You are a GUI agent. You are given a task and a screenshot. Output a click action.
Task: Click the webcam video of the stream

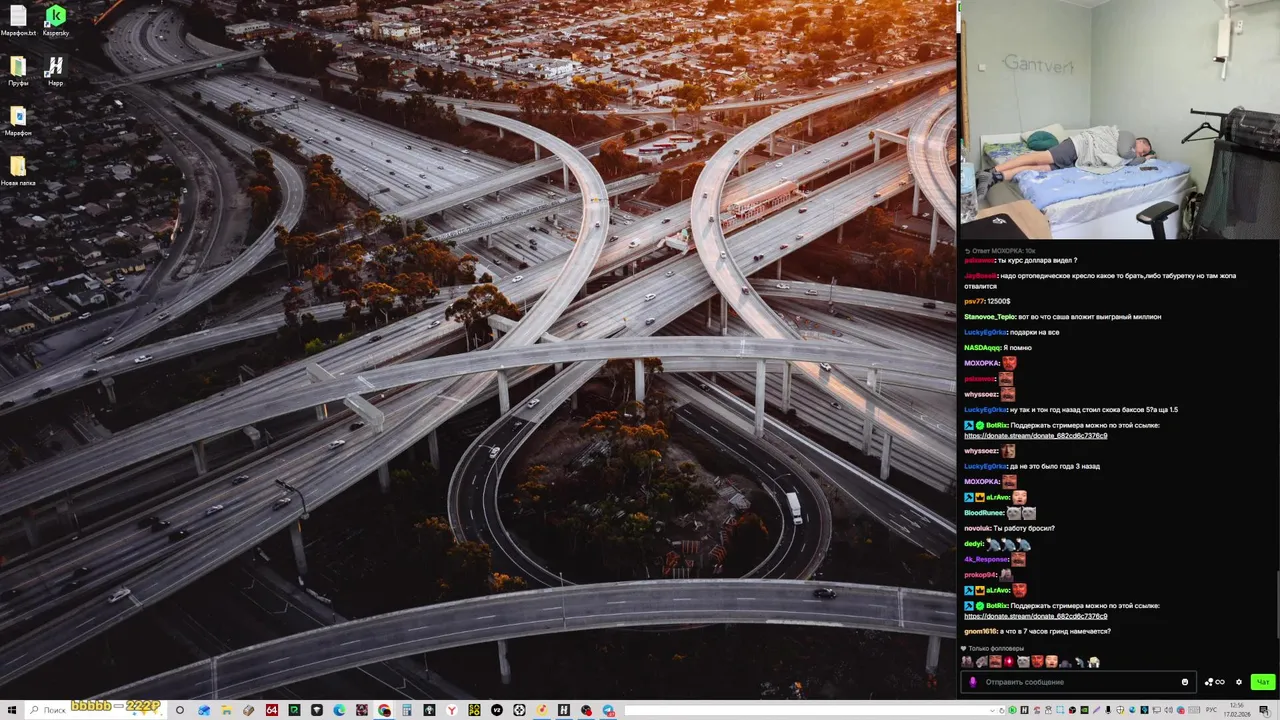(1120, 120)
